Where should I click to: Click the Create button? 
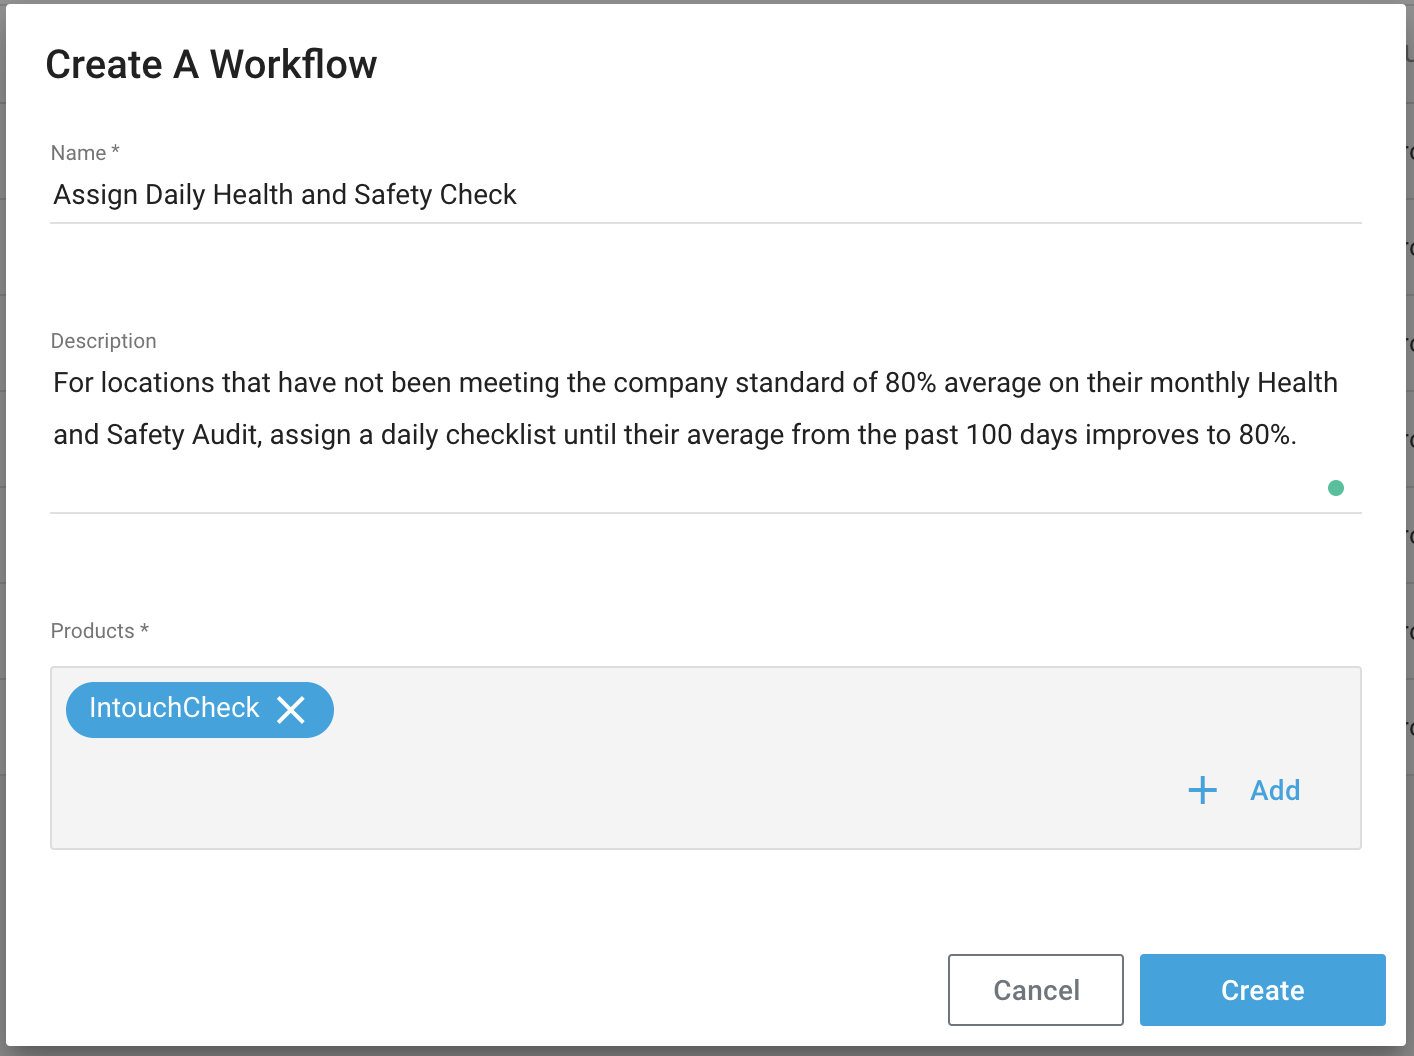pos(1262,990)
